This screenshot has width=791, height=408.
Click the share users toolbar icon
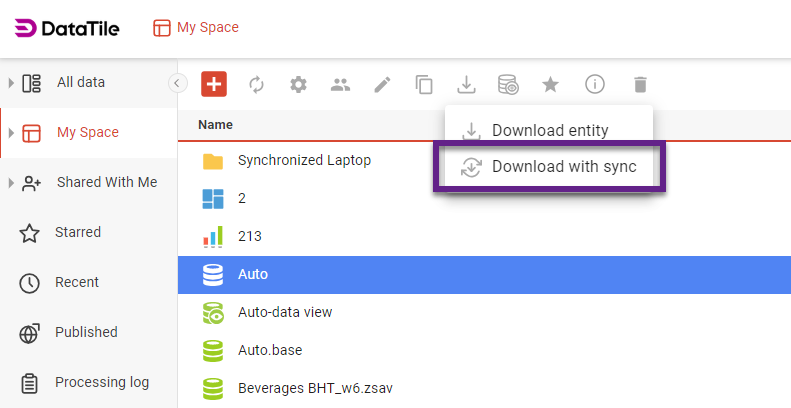(340, 85)
